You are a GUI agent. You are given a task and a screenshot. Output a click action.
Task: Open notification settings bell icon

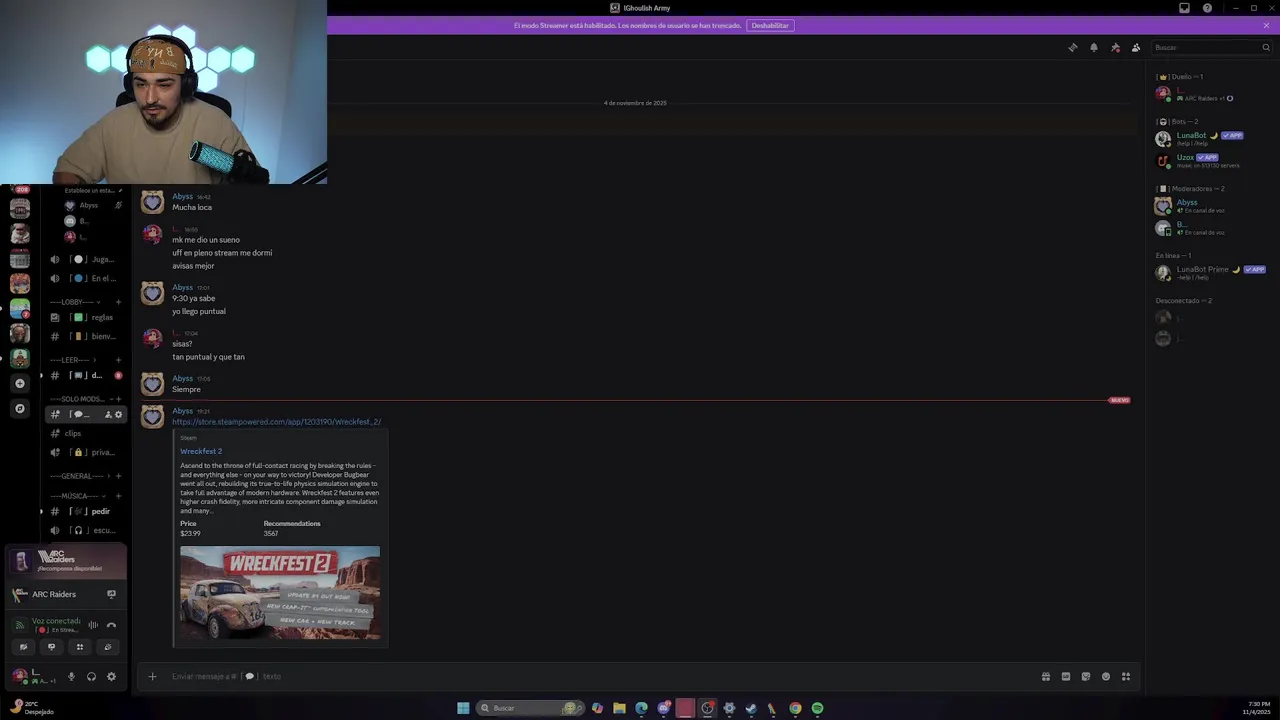[x=1094, y=47]
